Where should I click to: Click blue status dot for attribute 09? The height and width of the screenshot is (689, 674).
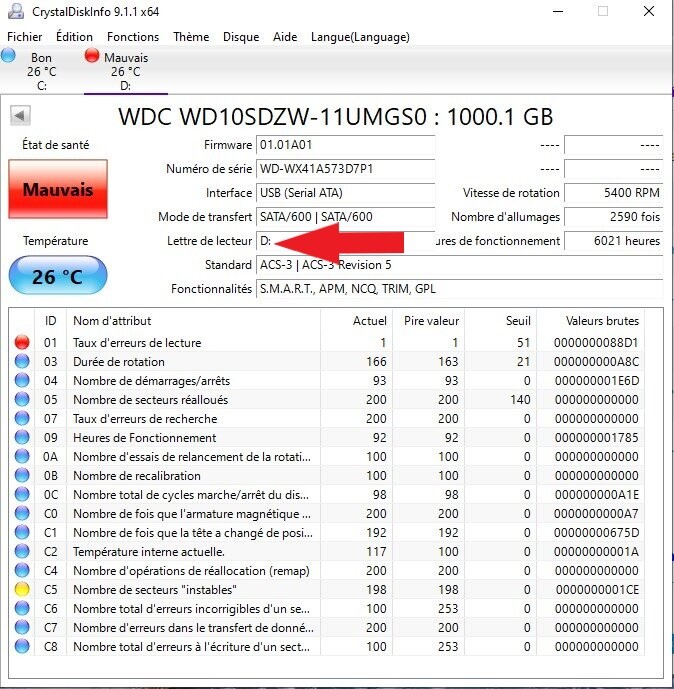point(22,437)
